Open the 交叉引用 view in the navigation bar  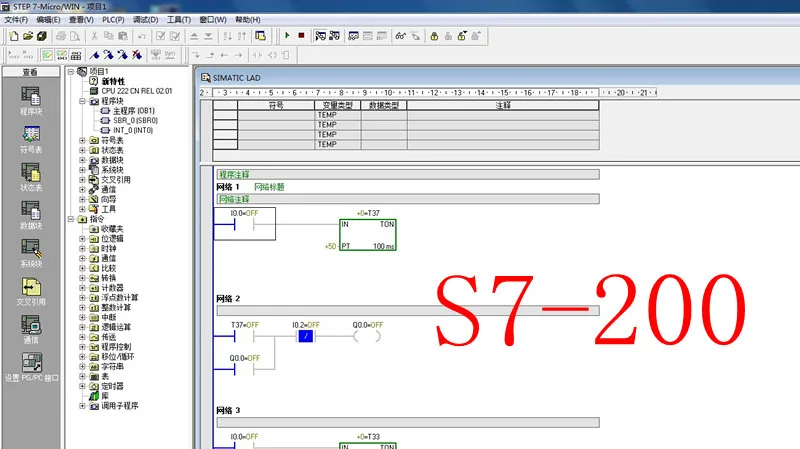(31, 291)
